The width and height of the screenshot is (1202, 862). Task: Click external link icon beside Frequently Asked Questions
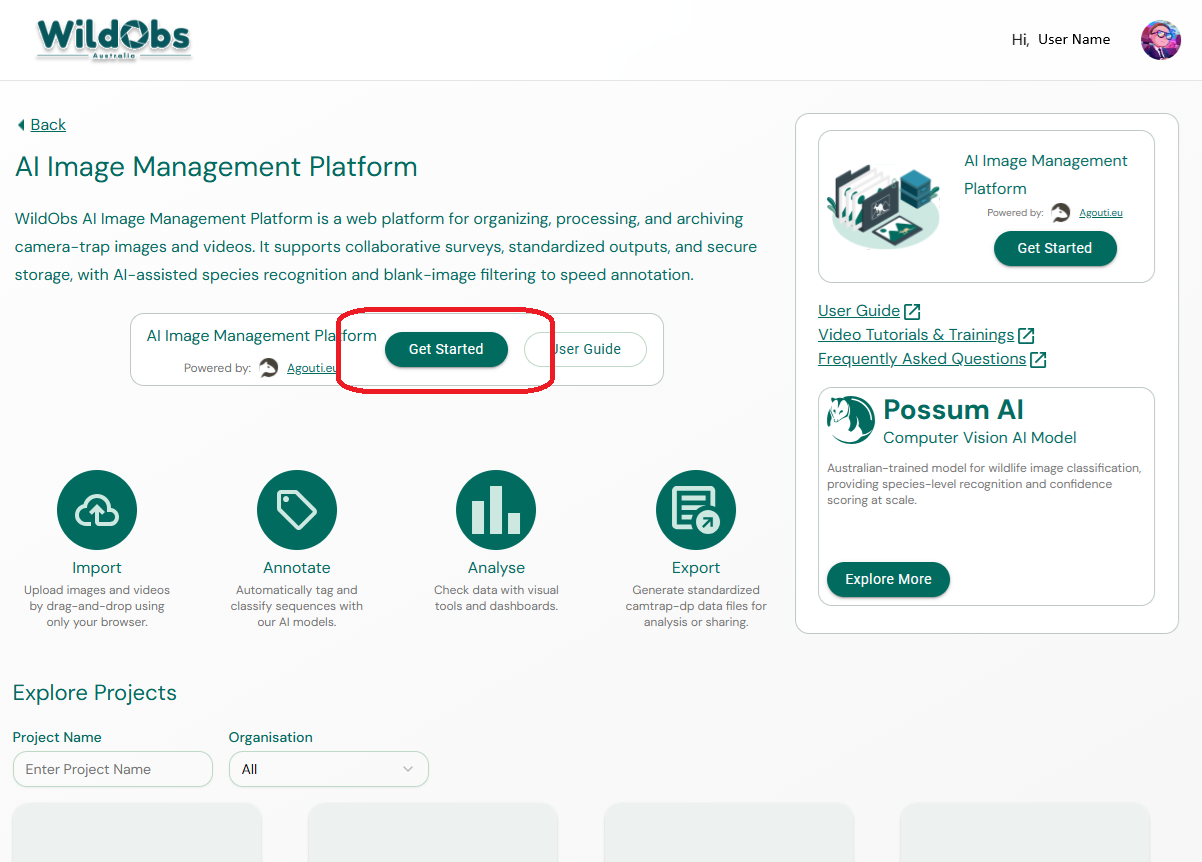pos(1038,360)
